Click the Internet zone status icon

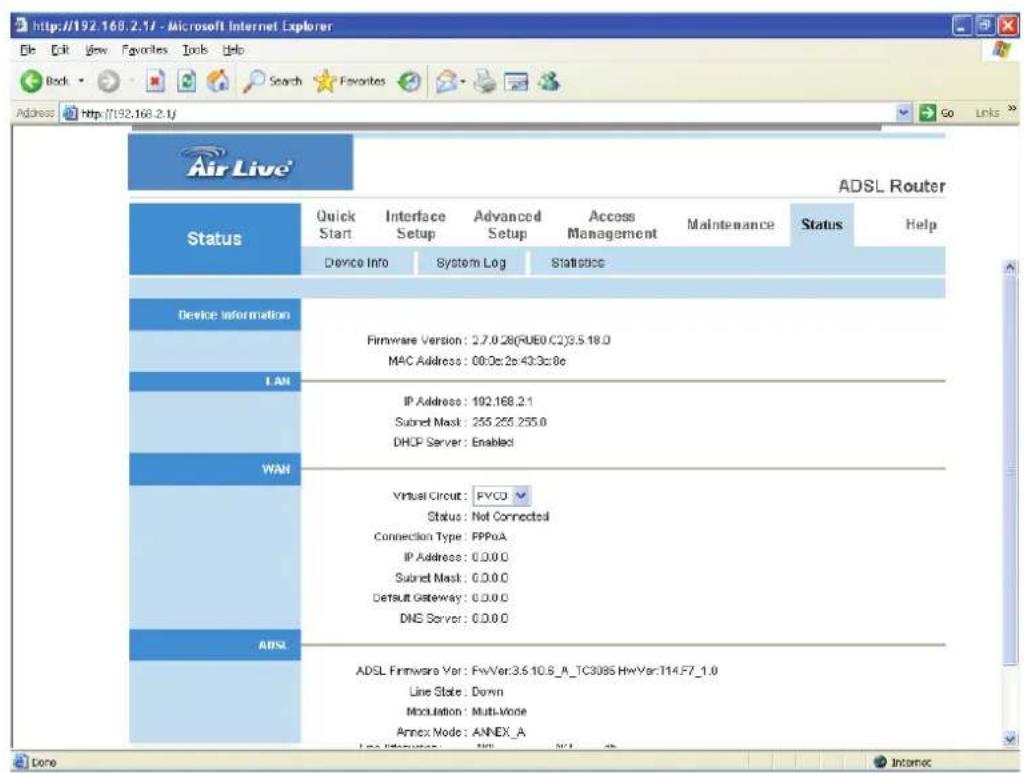[880, 762]
